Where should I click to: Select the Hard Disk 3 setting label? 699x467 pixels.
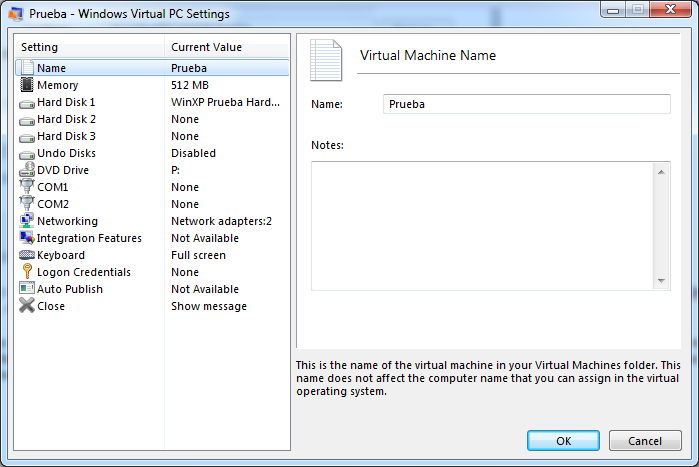pyautogui.click(x=66, y=136)
